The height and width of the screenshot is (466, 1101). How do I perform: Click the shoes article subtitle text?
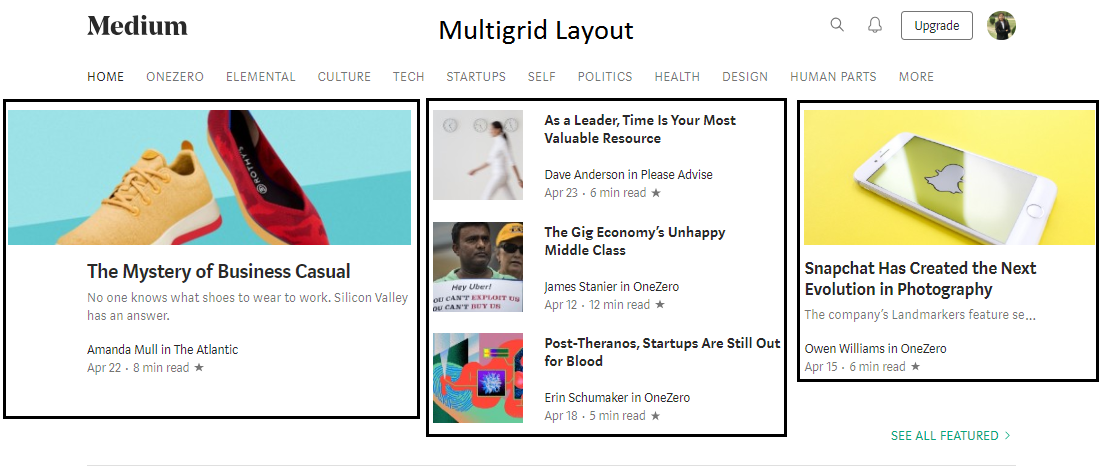click(x=247, y=307)
